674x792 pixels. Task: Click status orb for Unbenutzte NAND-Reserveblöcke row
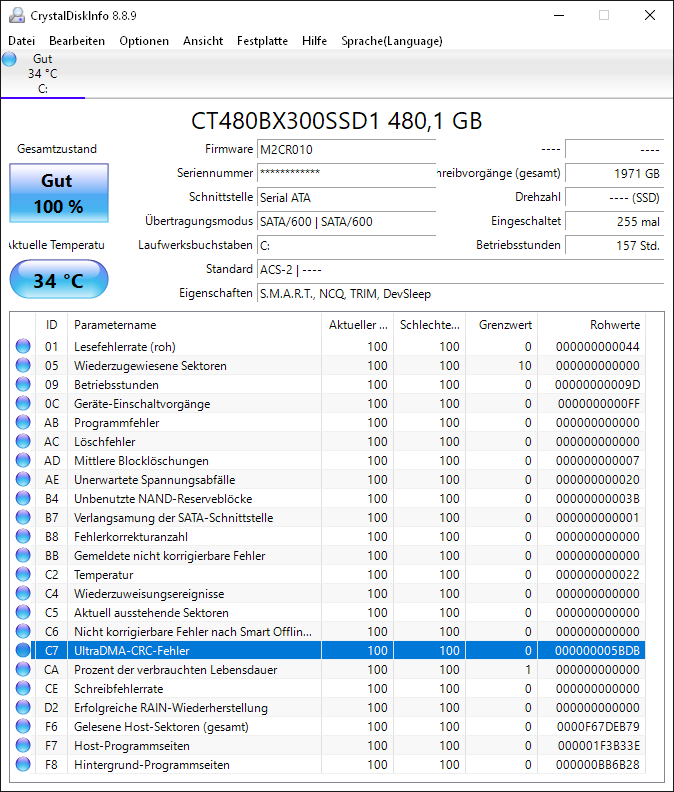[23, 499]
